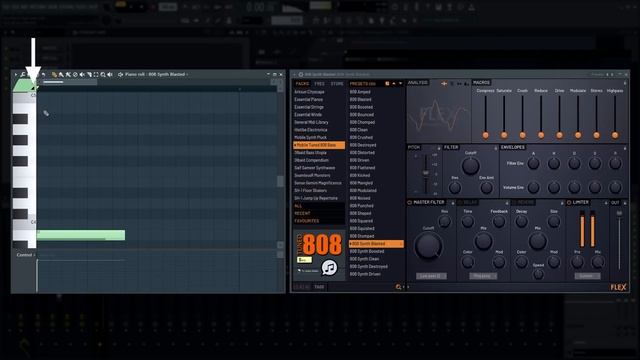Click the Filter Cutoff knob
This screenshot has width=640, height=360.
tap(470, 166)
